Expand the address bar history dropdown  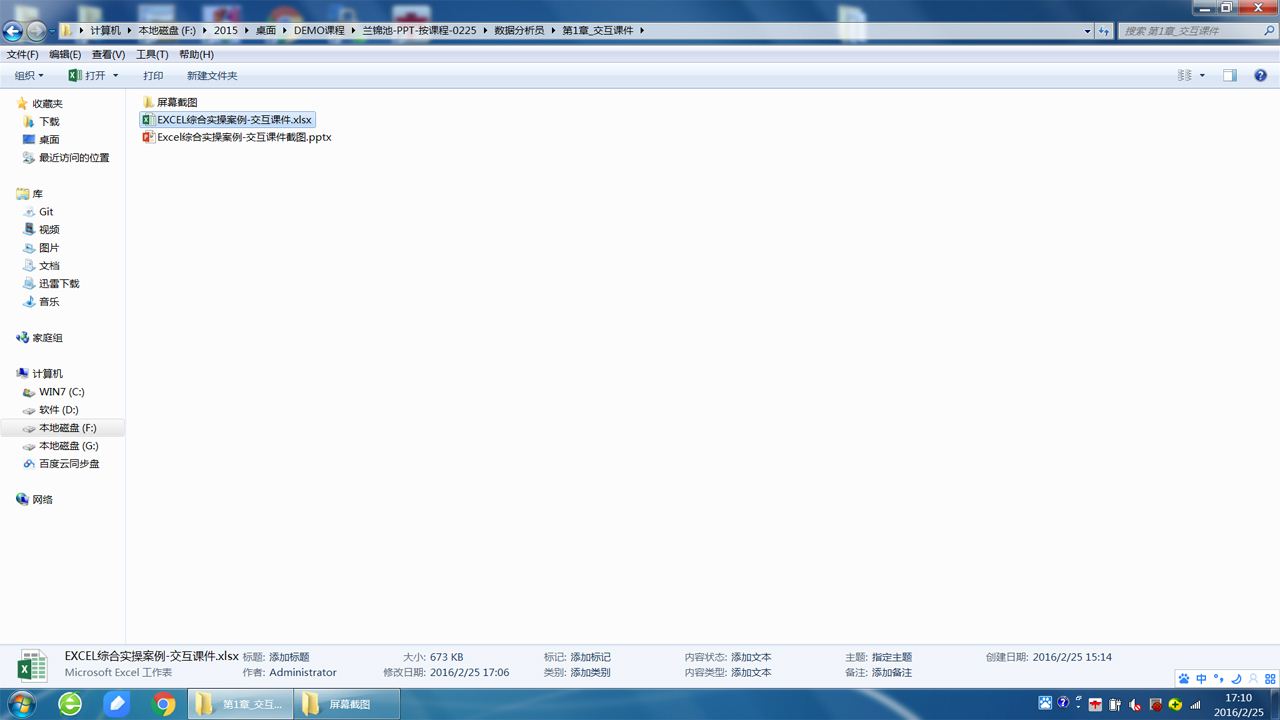(1088, 31)
